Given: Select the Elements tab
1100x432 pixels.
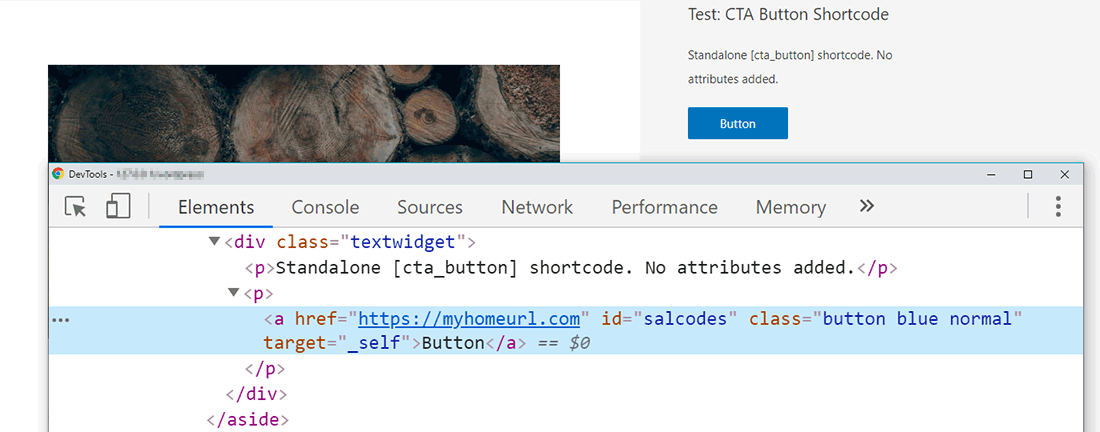Looking at the screenshot, I should (x=216, y=207).
